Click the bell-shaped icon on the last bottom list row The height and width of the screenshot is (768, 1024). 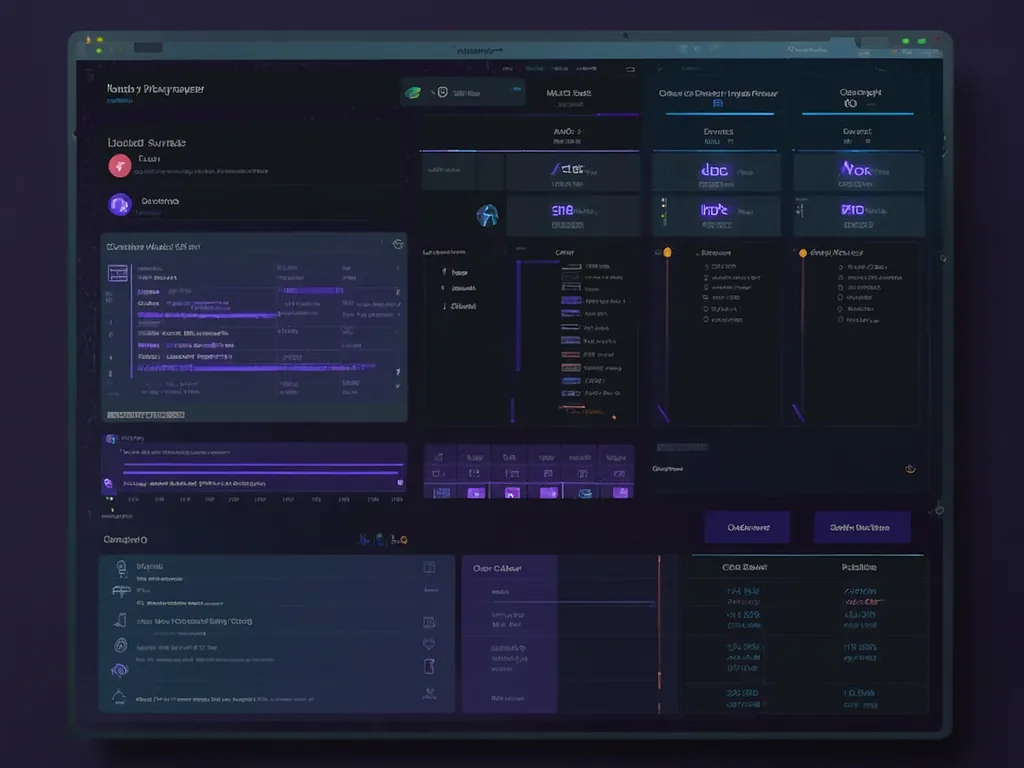(x=119, y=696)
